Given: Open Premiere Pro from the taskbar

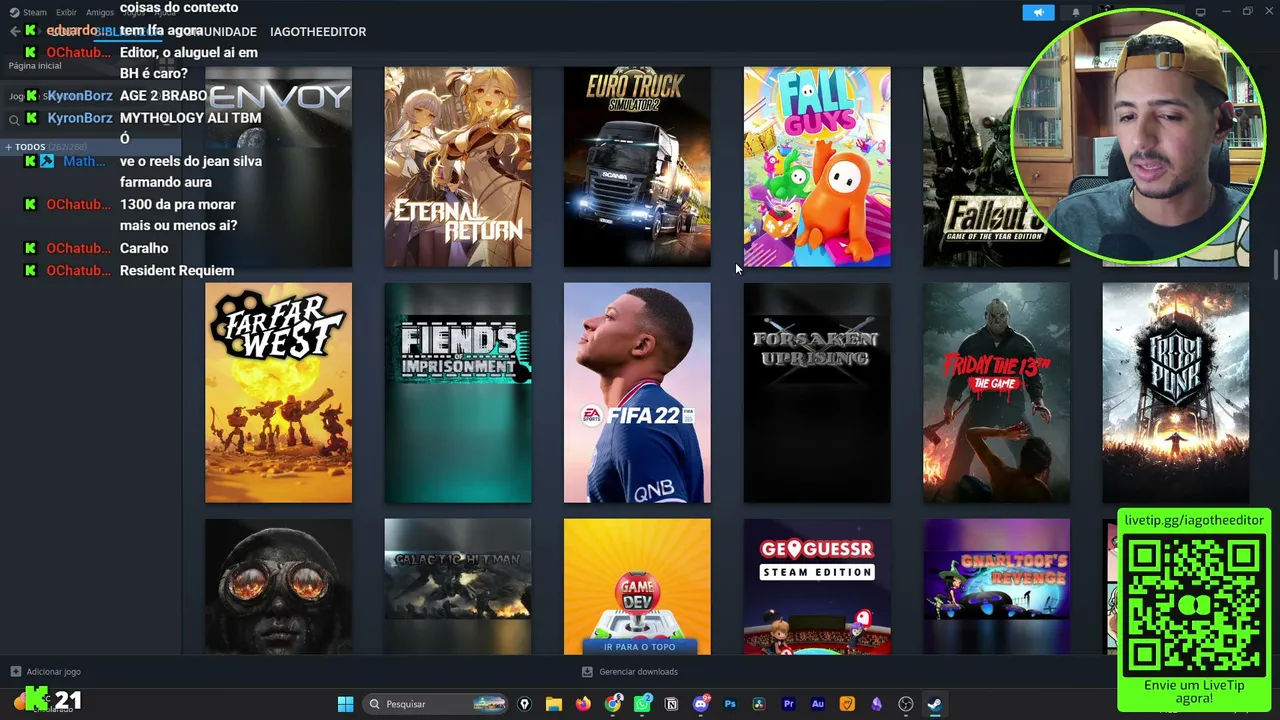Looking at the screenshot, I should [x=788, y=704].
